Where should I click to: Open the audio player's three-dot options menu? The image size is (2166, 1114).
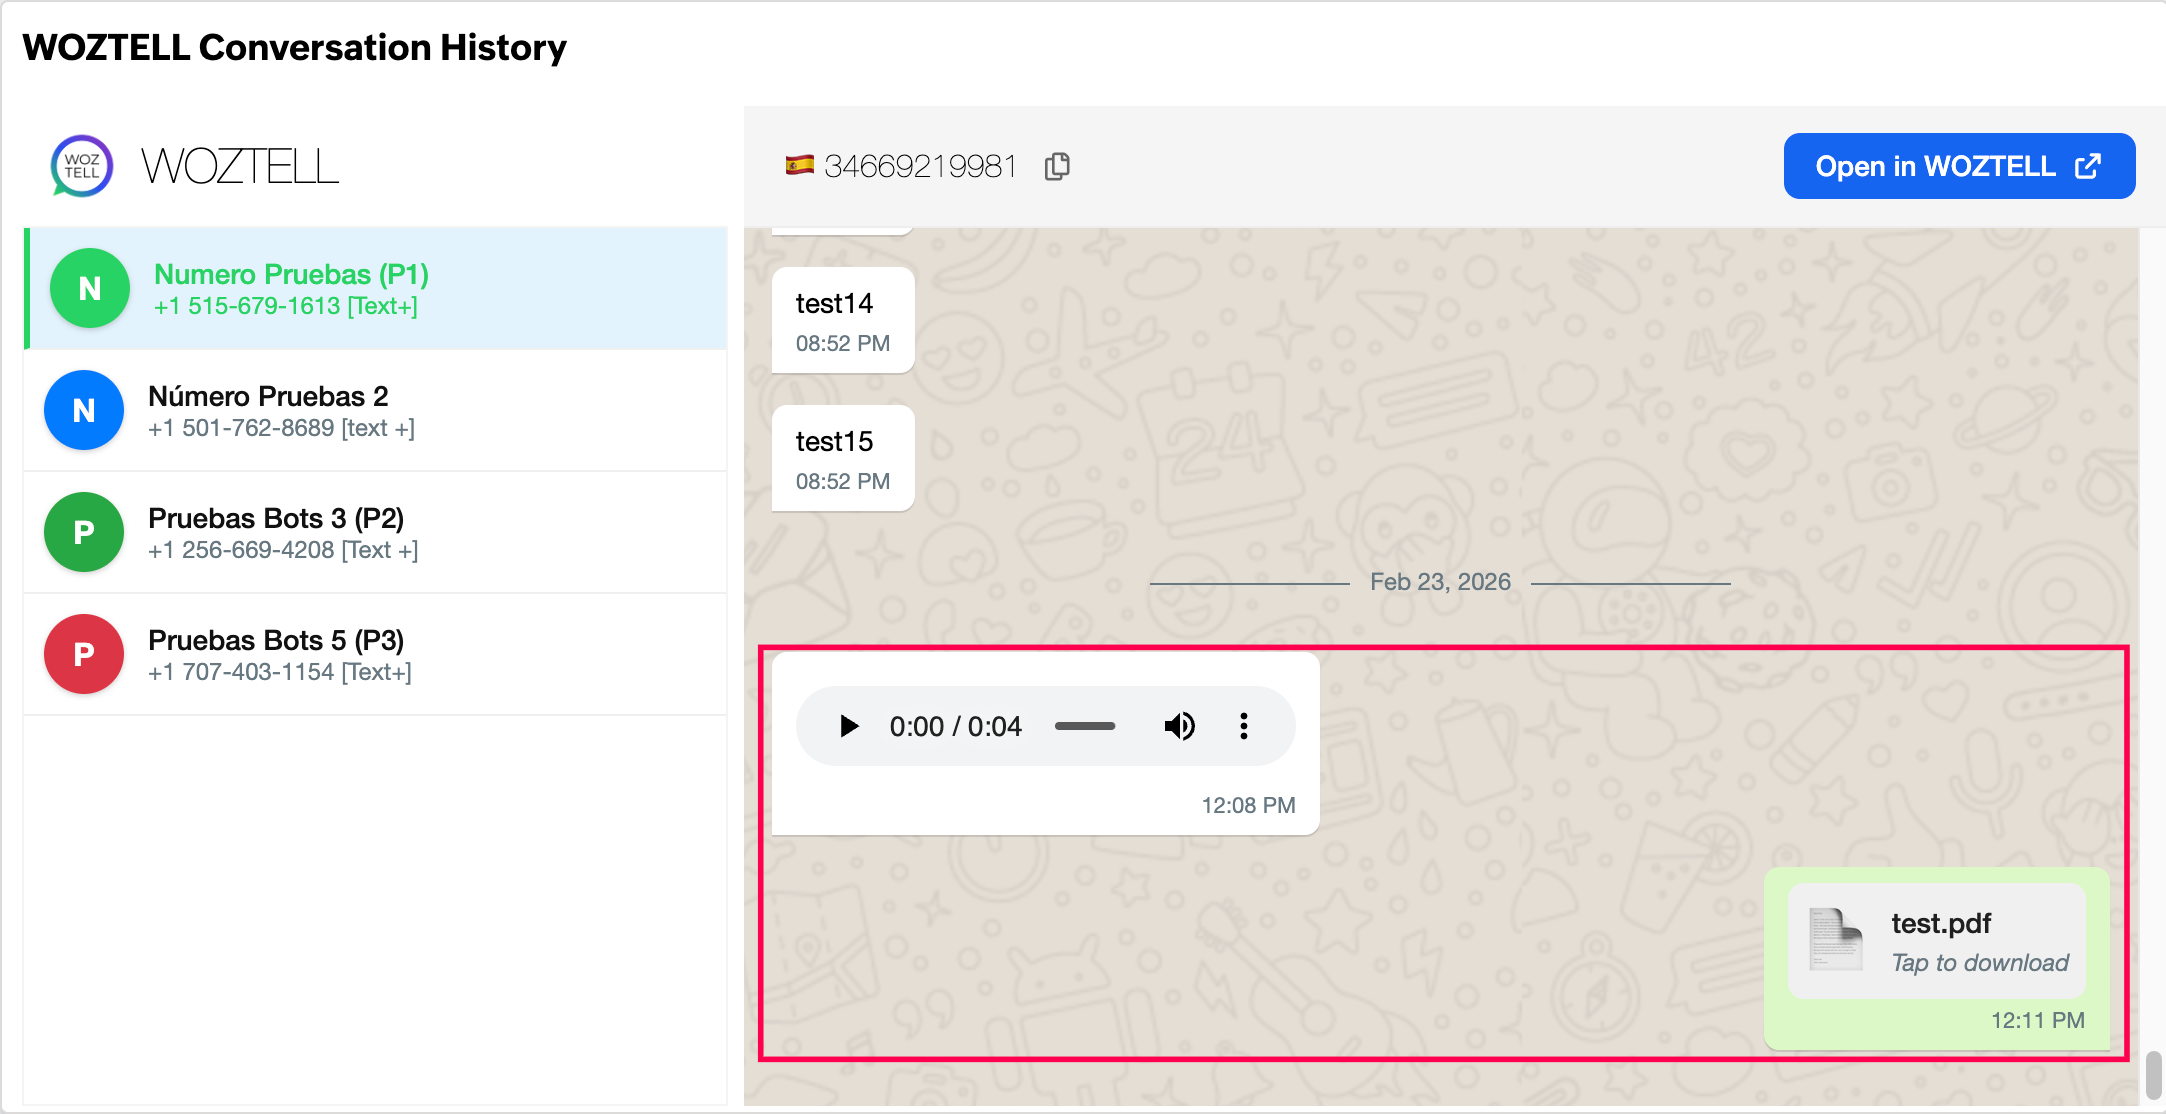point(1244,726)
